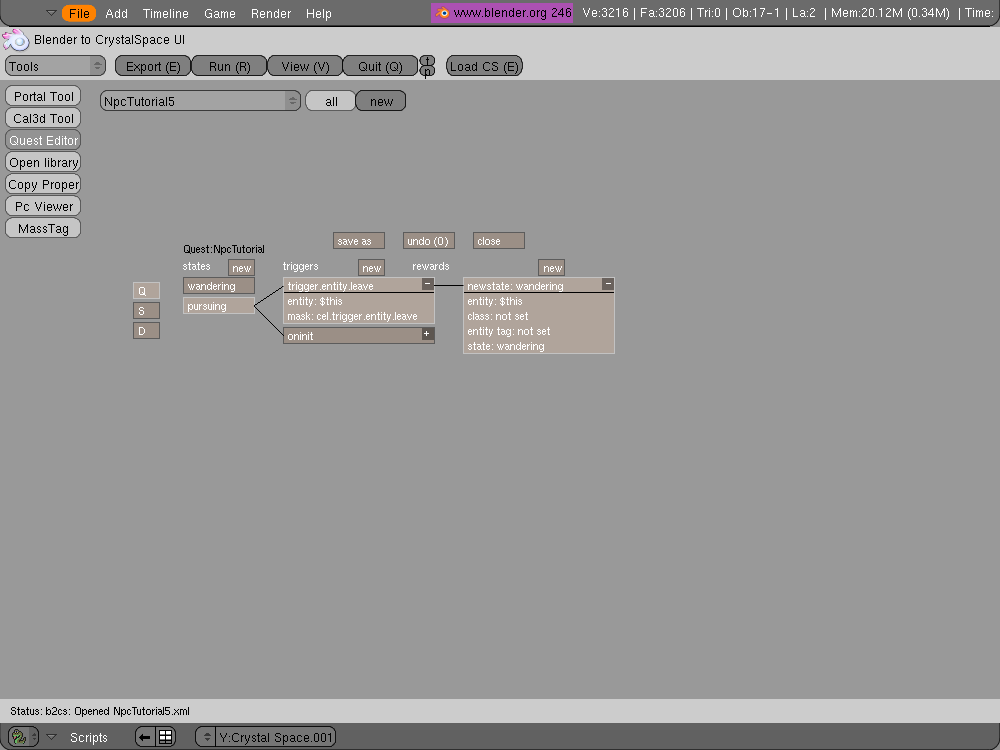Screen dimensions: 1000x750
Task: Click the Export (E) button
Action: (x=153, y=66)
